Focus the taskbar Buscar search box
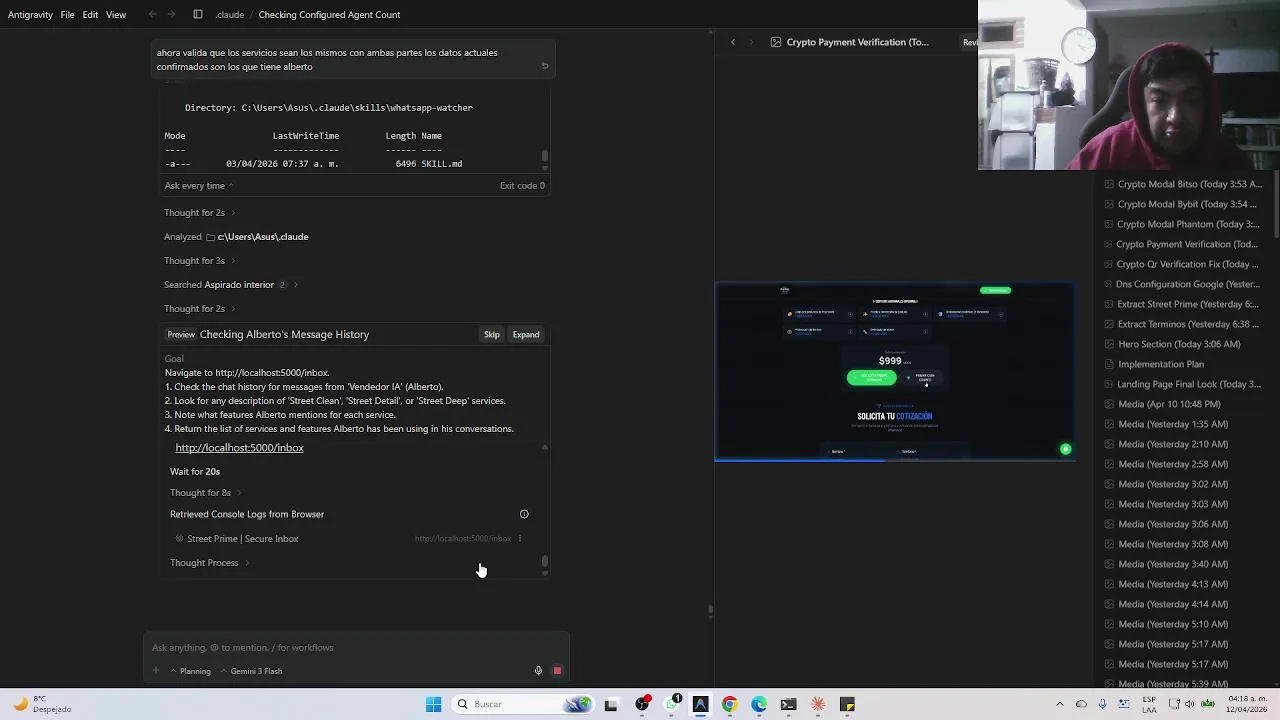The image size is (1280, 720). pos(525,704)
